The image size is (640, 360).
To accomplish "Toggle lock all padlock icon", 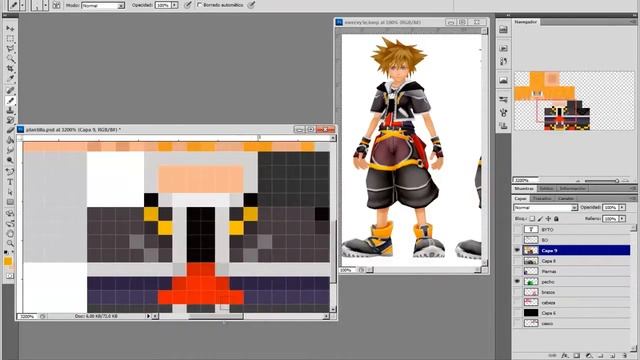I will [x=556, y=219].
